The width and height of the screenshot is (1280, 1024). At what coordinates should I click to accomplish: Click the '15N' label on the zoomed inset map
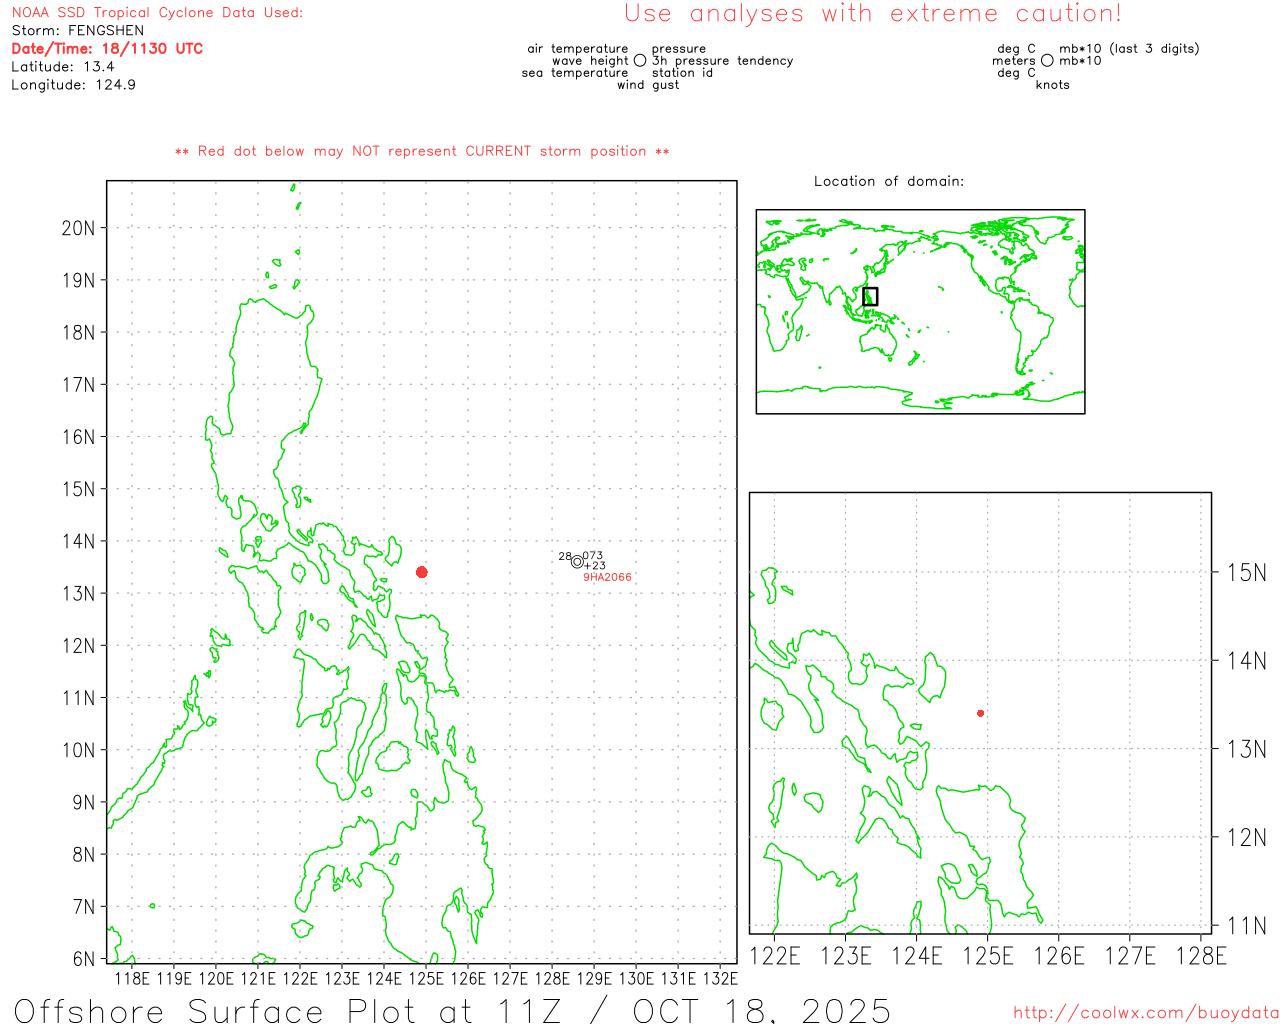point(1246,573)
